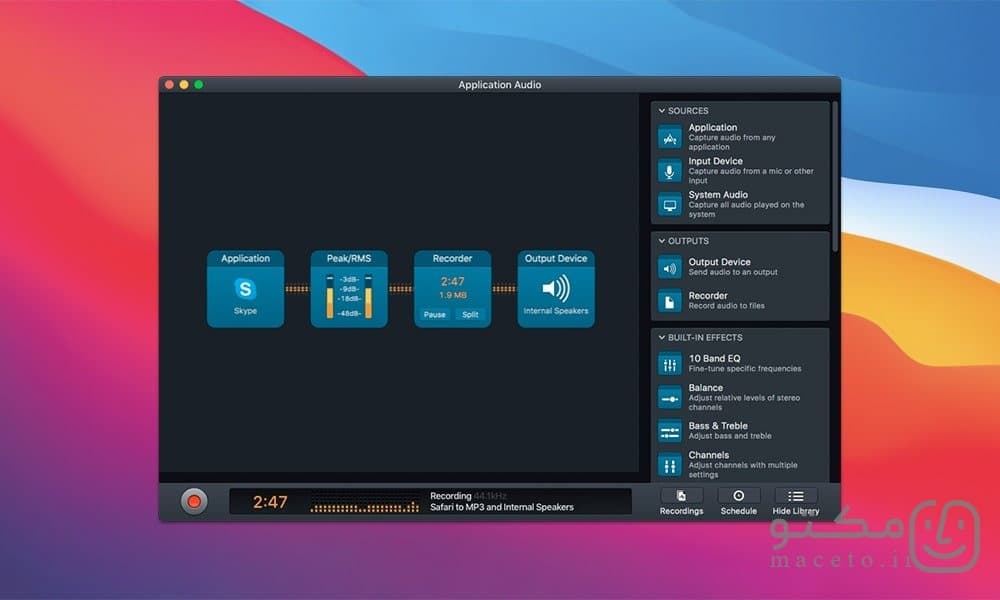
Task: Collapse the SOURCES section
Action: [x=661, y=111]
